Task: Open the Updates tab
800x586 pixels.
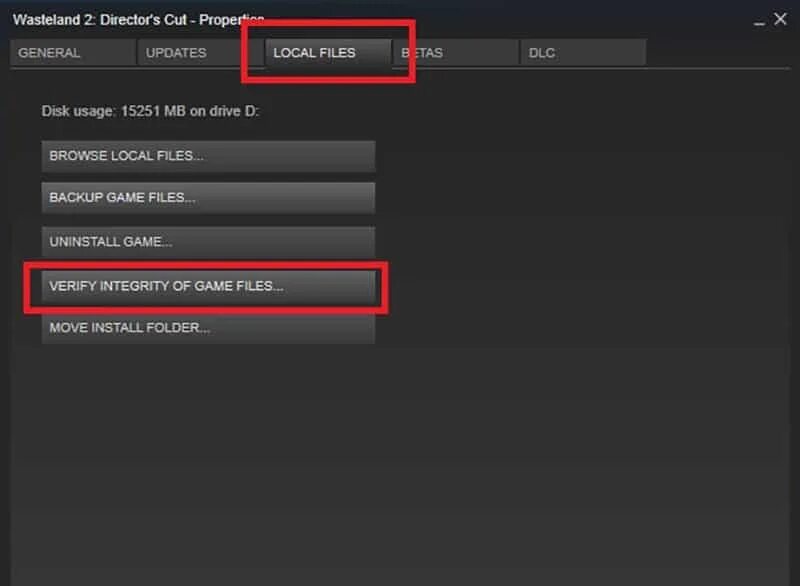Action: tap(201, 53)
